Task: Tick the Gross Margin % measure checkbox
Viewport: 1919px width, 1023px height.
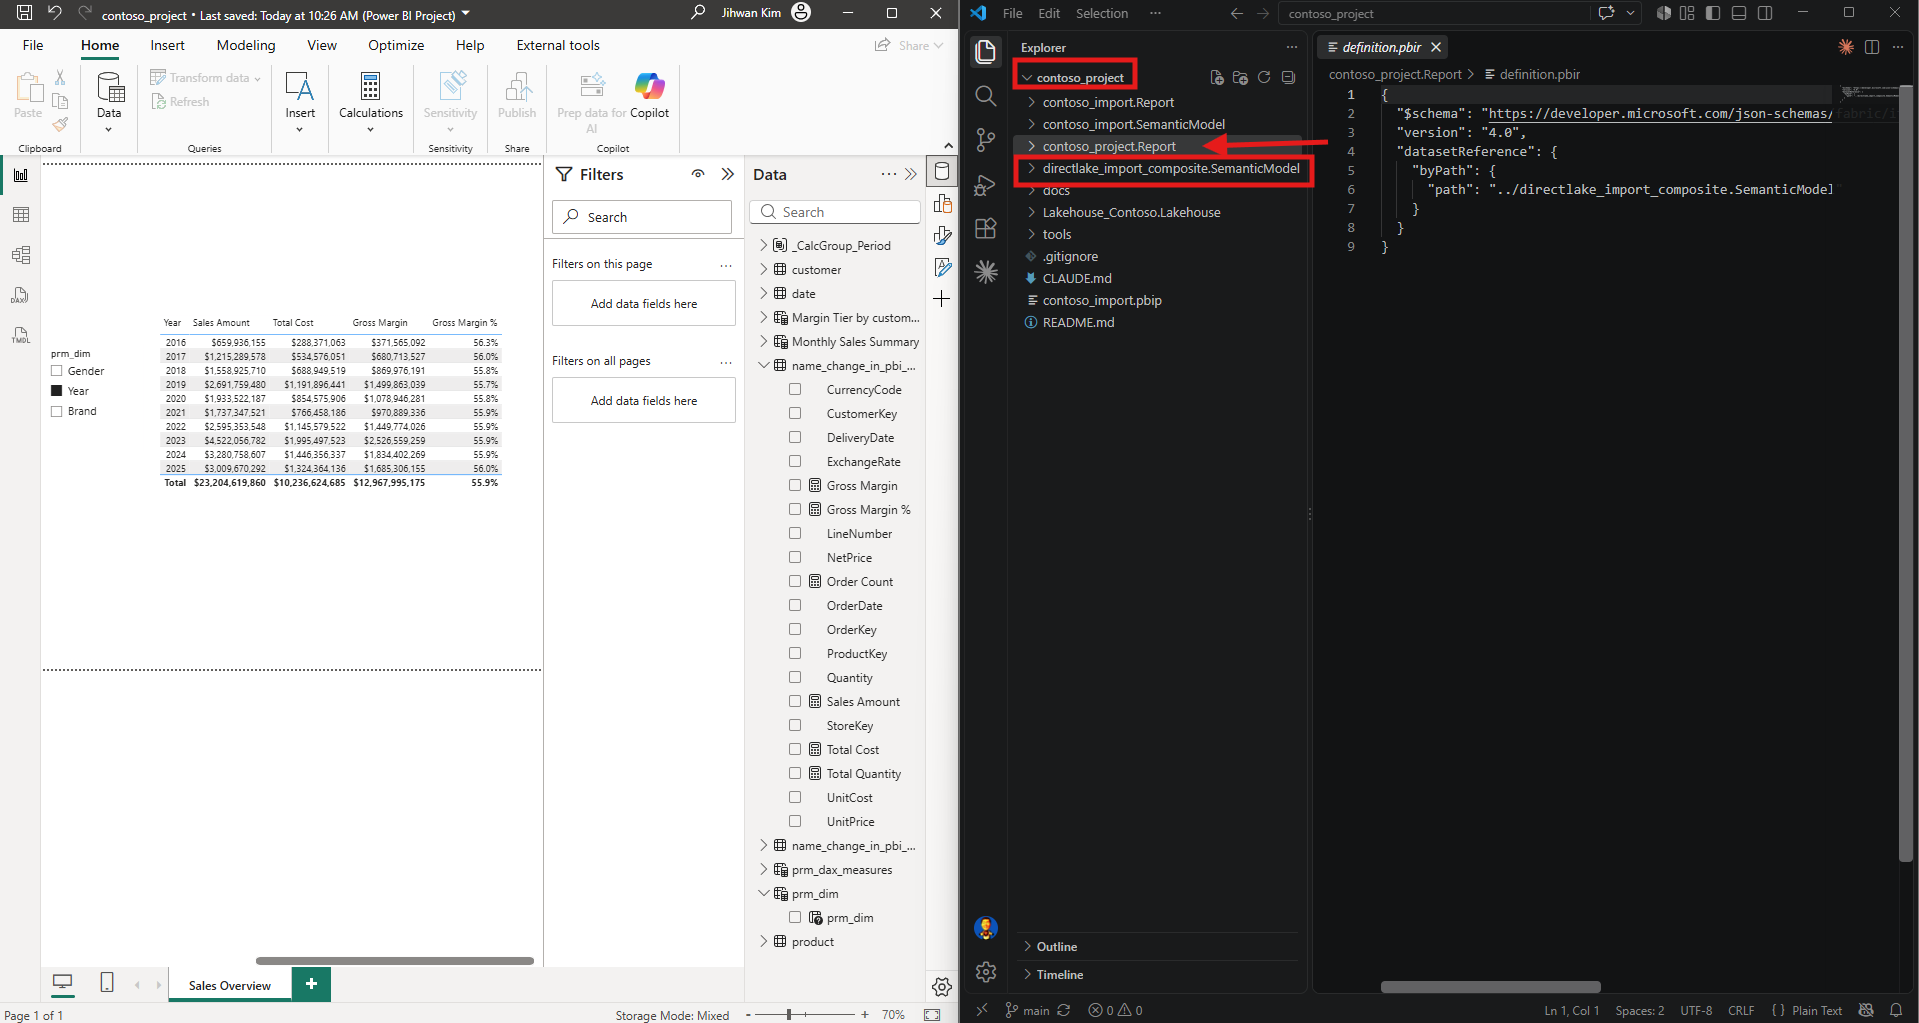Action: coord(795,510)
